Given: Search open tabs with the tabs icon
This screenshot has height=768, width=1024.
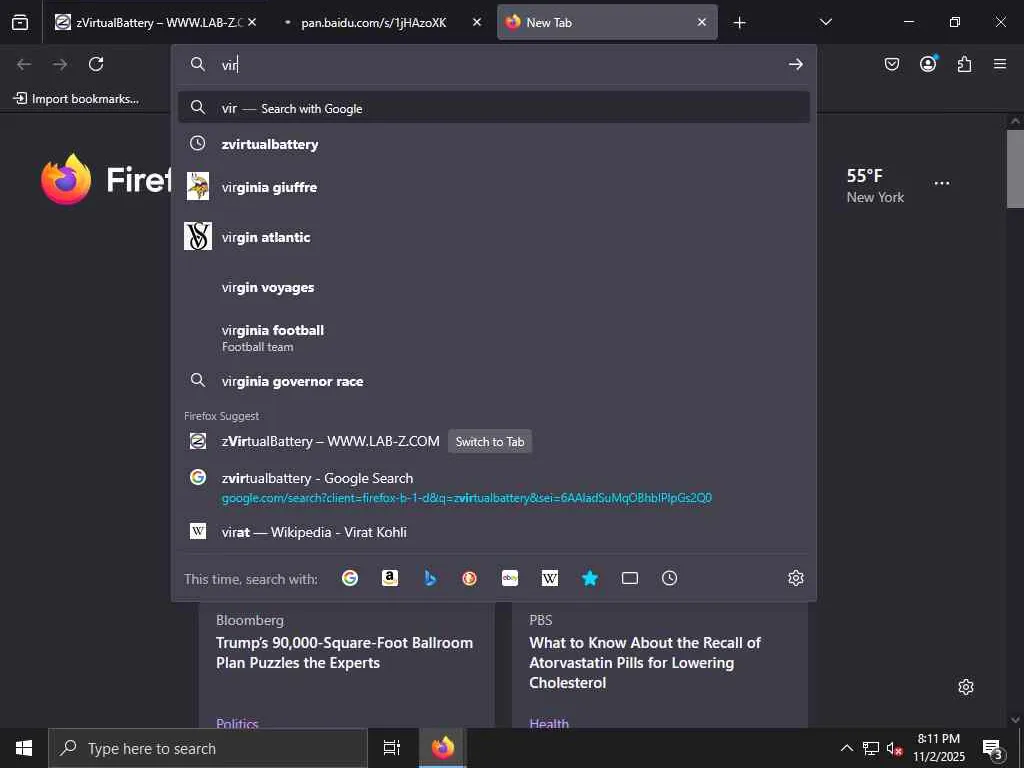Looking at the screenshot, I should point(630,578).
